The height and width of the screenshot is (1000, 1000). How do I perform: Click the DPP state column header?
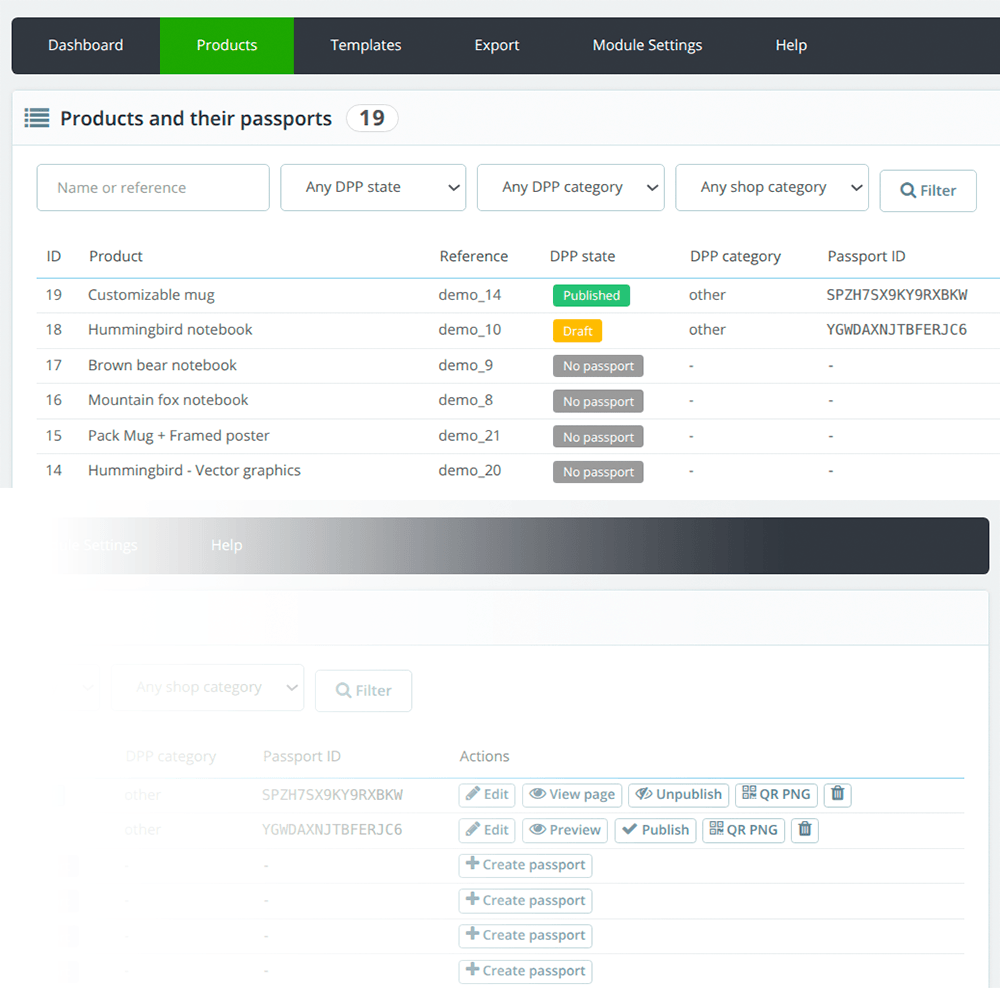[582, 256]
